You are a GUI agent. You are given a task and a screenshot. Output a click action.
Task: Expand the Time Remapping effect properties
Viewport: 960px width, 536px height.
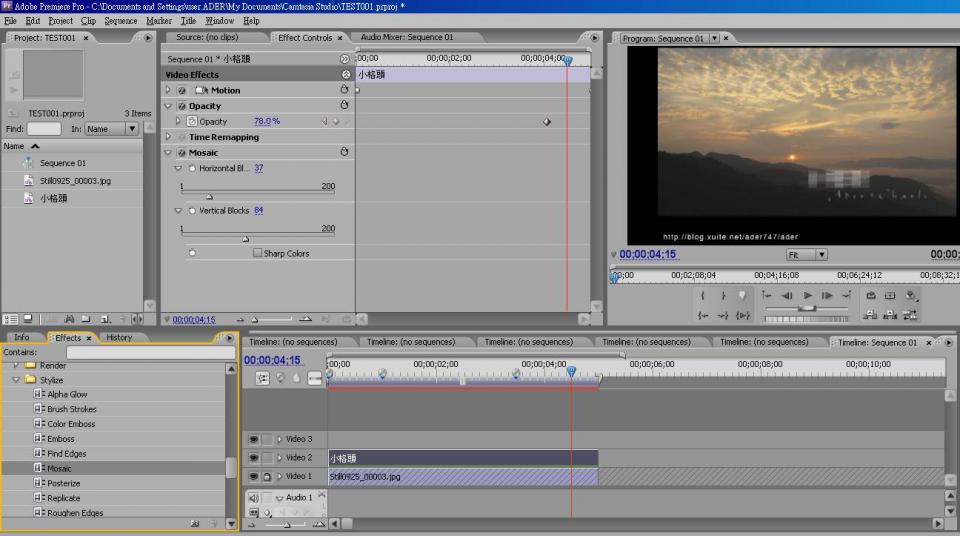168,137
